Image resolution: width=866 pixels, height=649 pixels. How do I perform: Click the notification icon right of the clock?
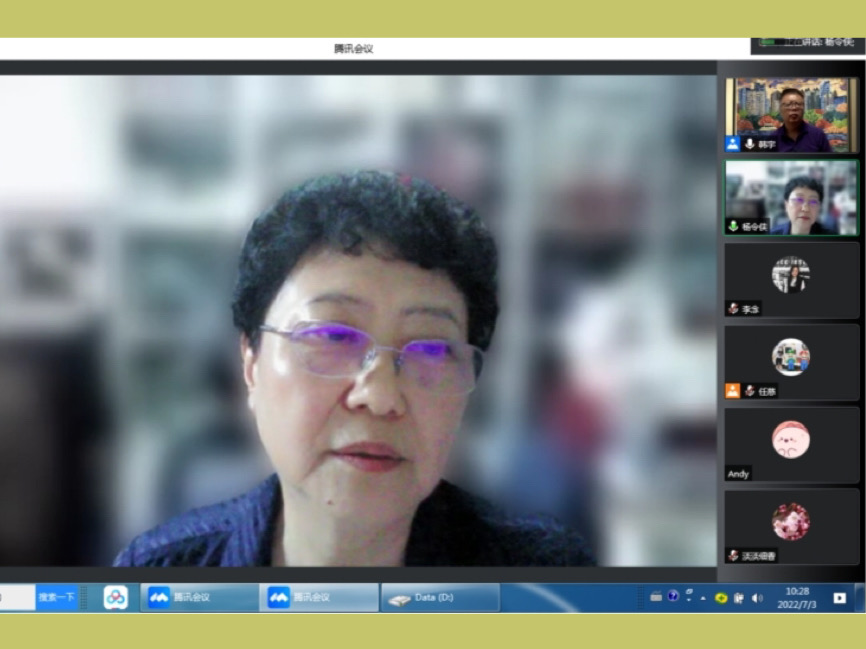click(x=839, y=598)
